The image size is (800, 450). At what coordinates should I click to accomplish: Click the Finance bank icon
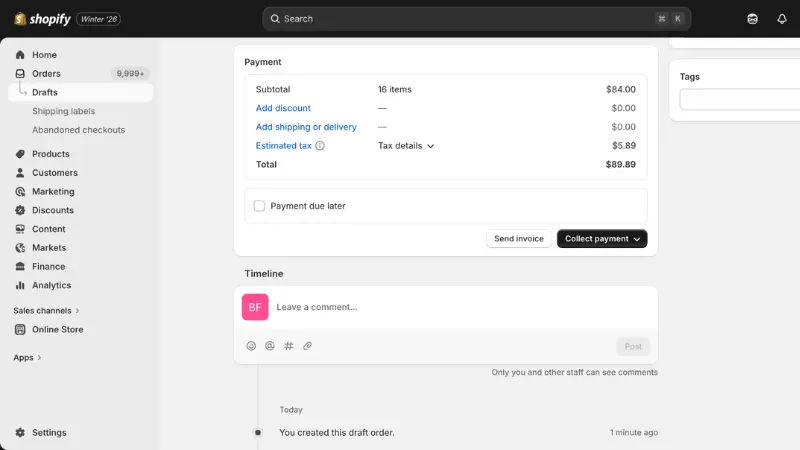(x=20, y=266)
